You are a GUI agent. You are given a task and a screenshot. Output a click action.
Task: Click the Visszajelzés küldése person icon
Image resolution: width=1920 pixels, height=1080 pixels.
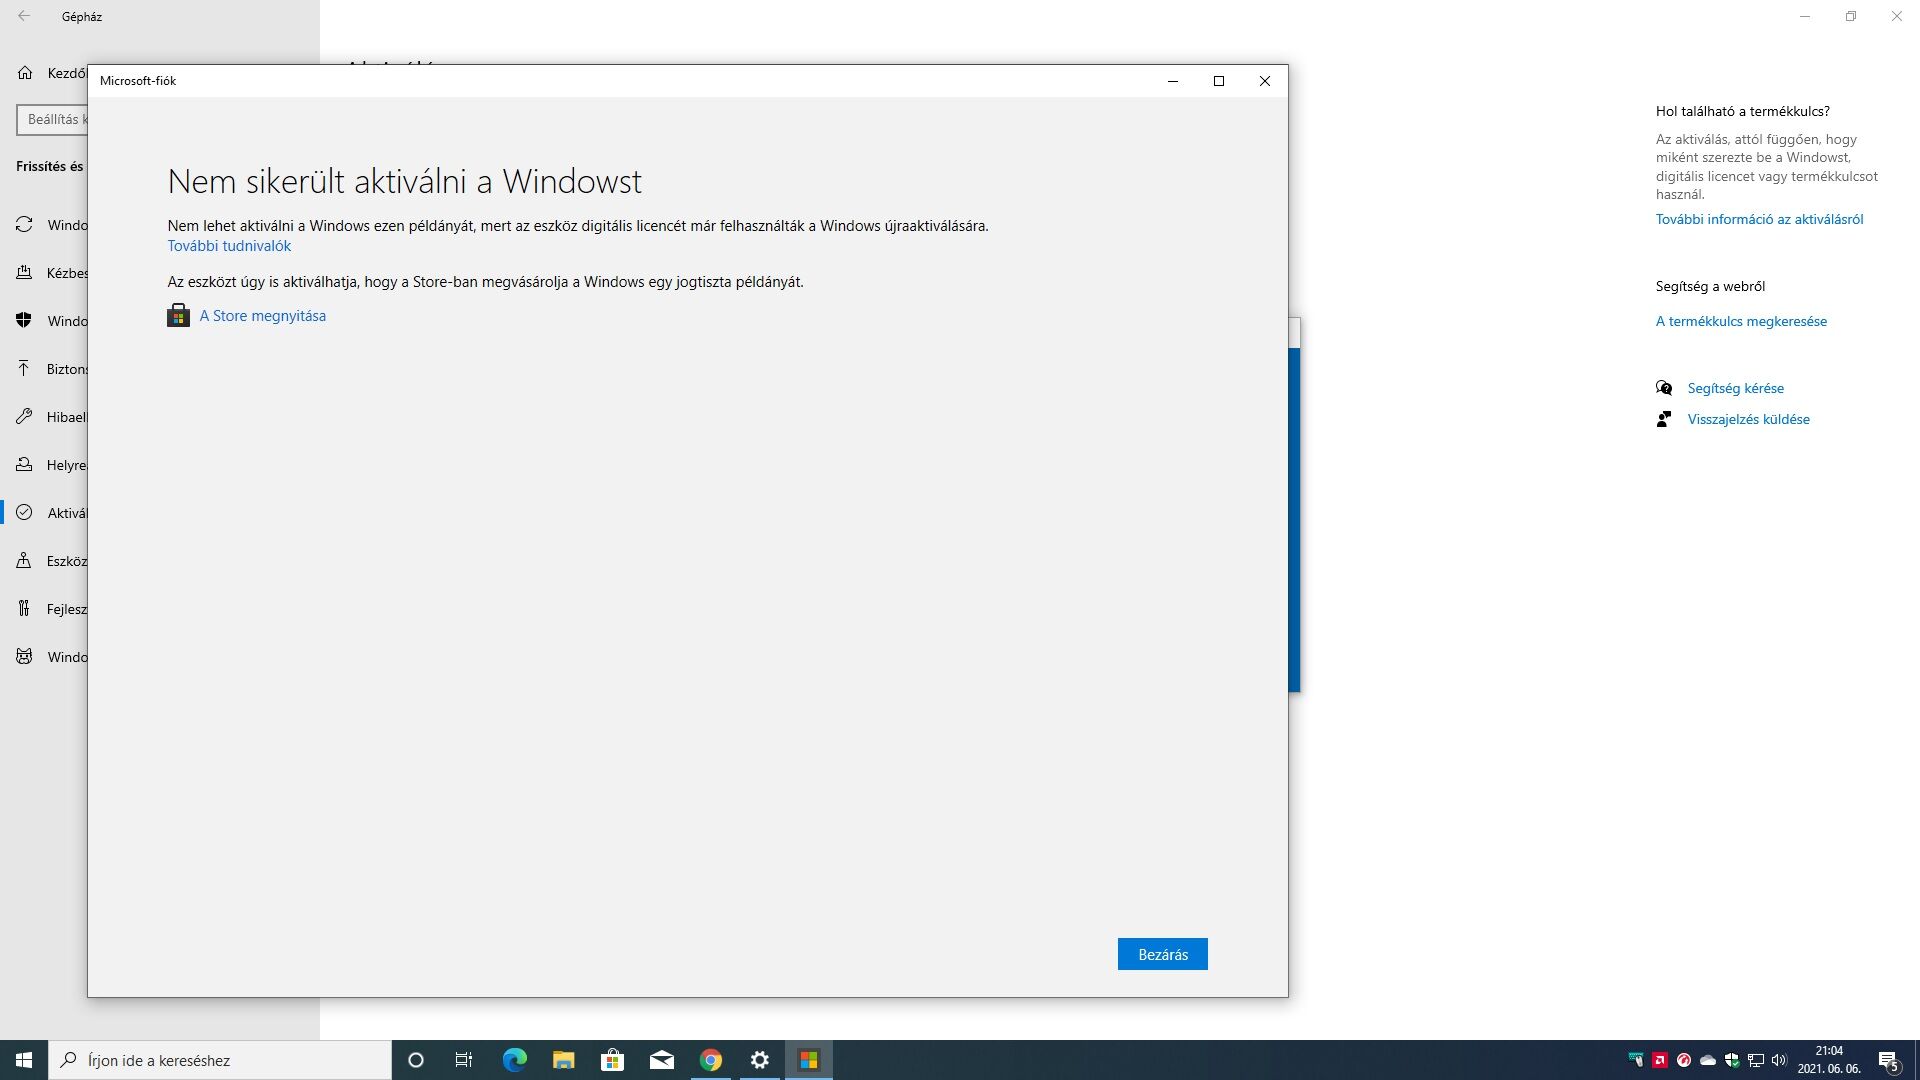(x=1664, y=419)
